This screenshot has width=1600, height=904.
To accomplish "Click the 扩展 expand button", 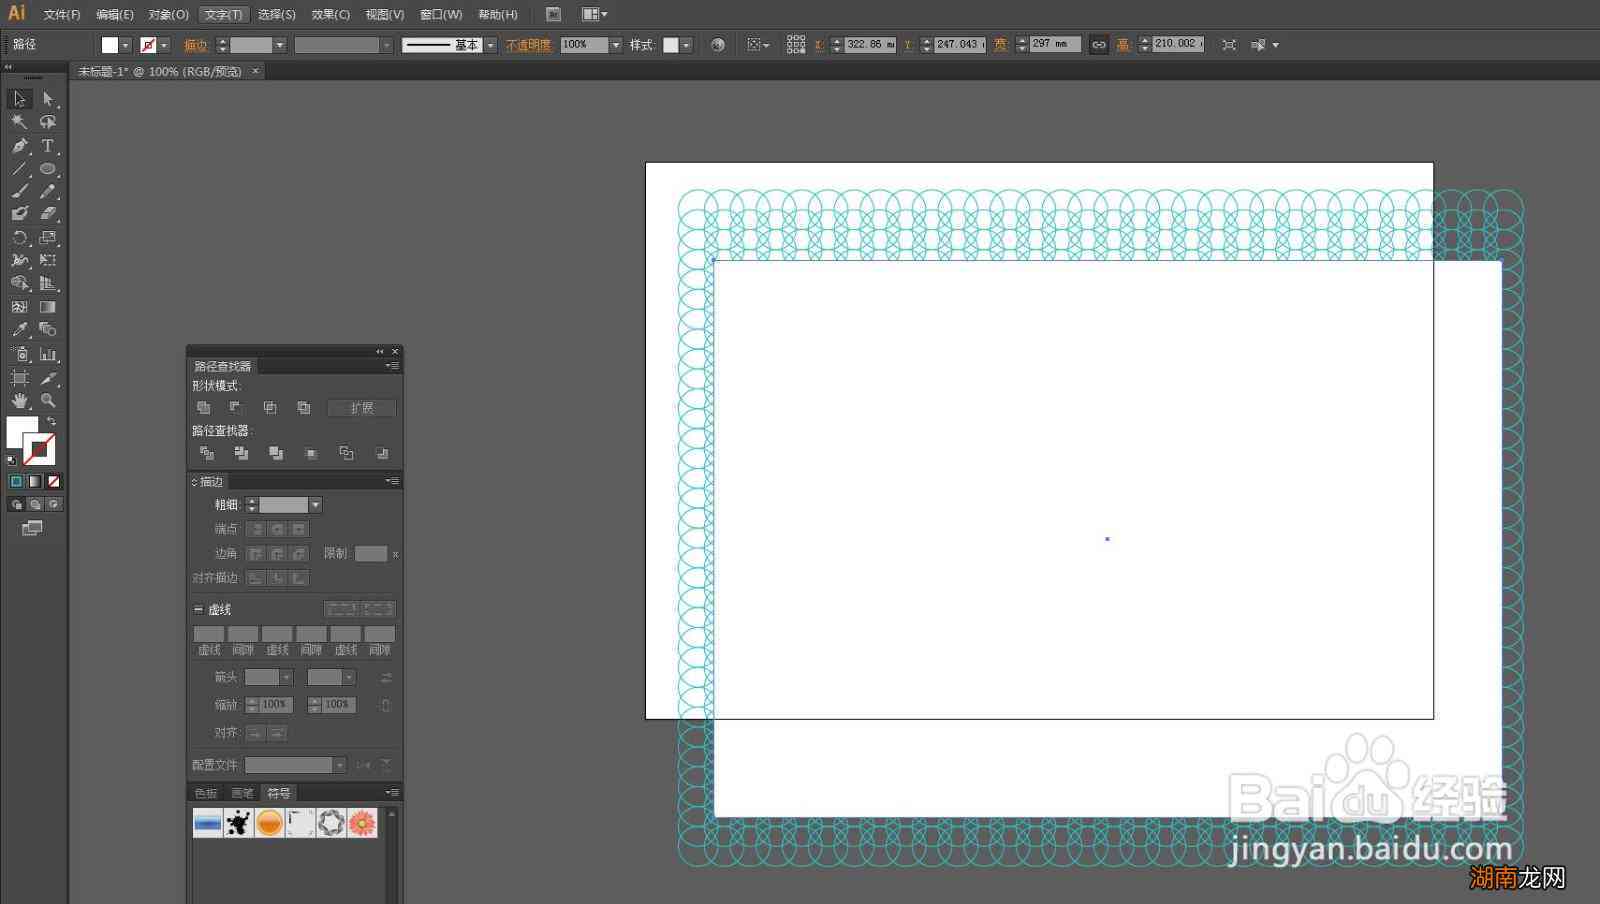I will click(362, 408).
